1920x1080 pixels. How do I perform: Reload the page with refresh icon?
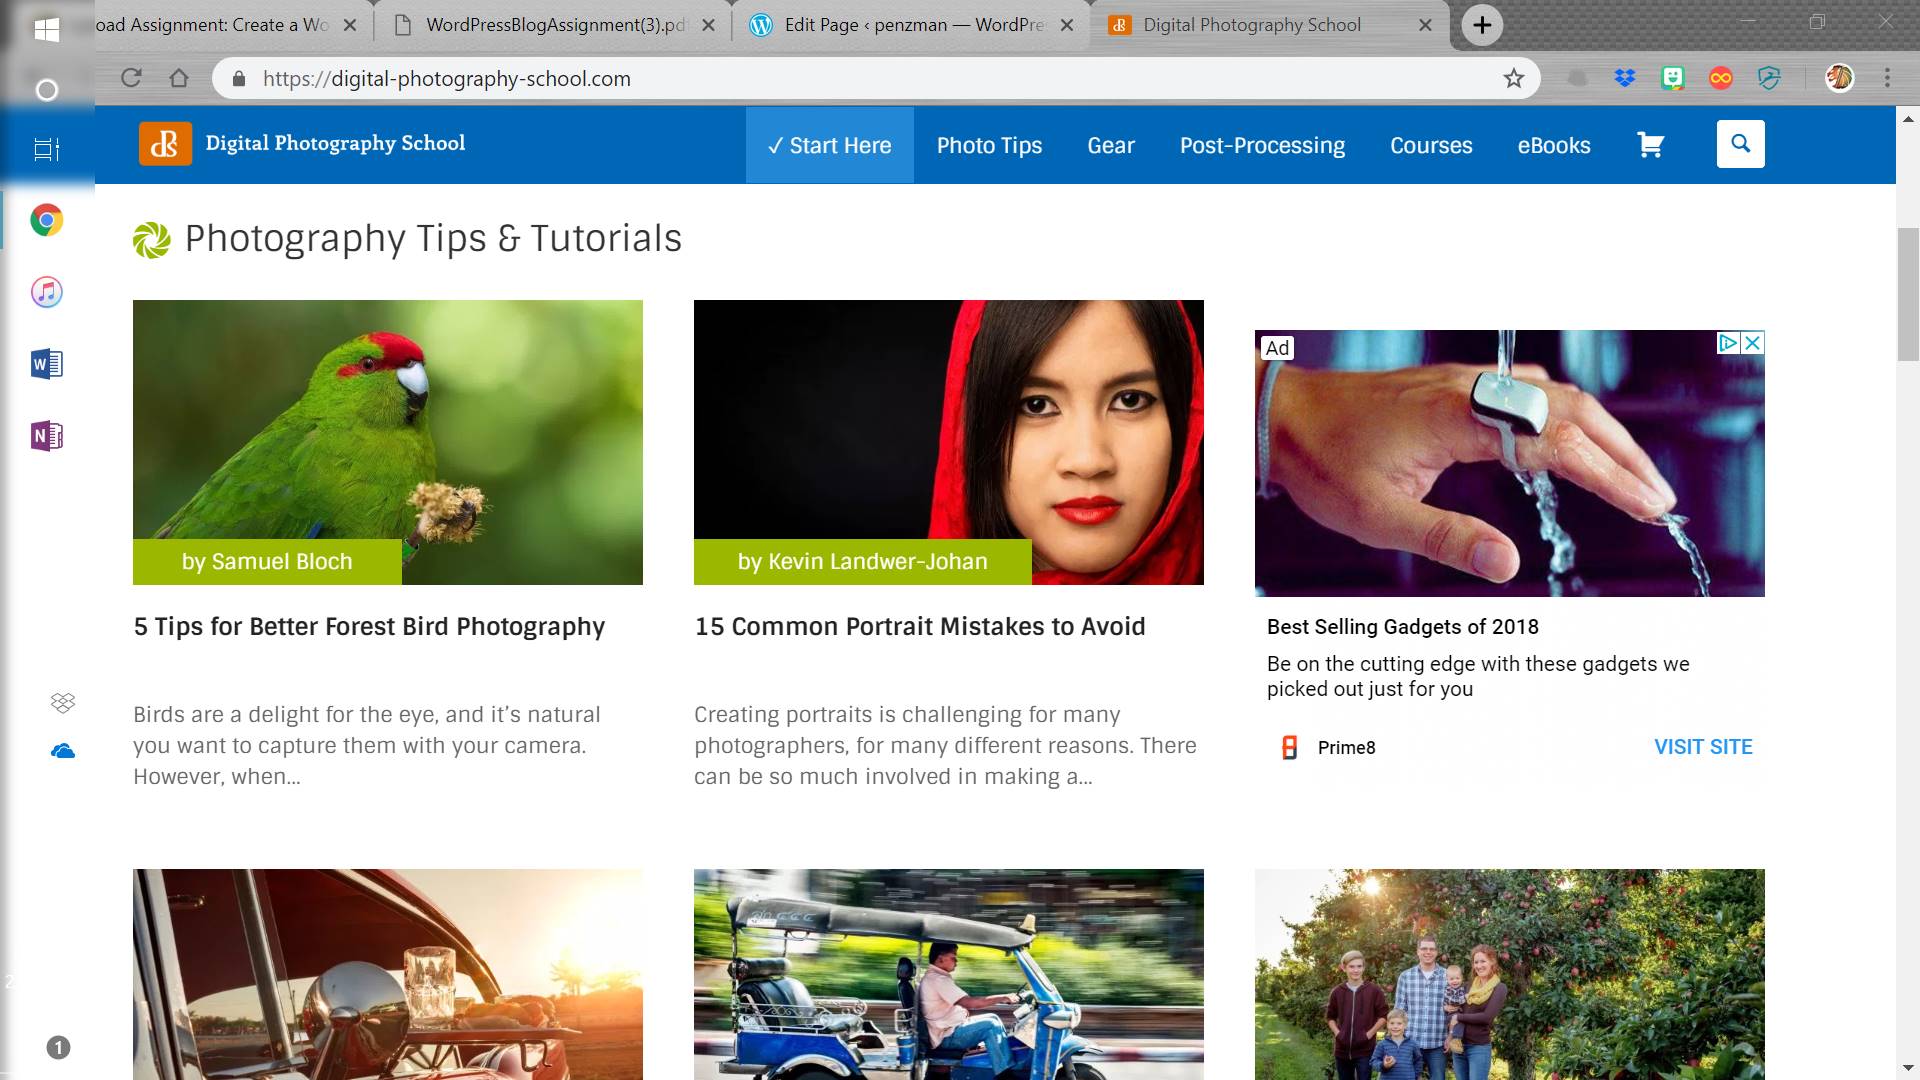[x=131, y=78]
